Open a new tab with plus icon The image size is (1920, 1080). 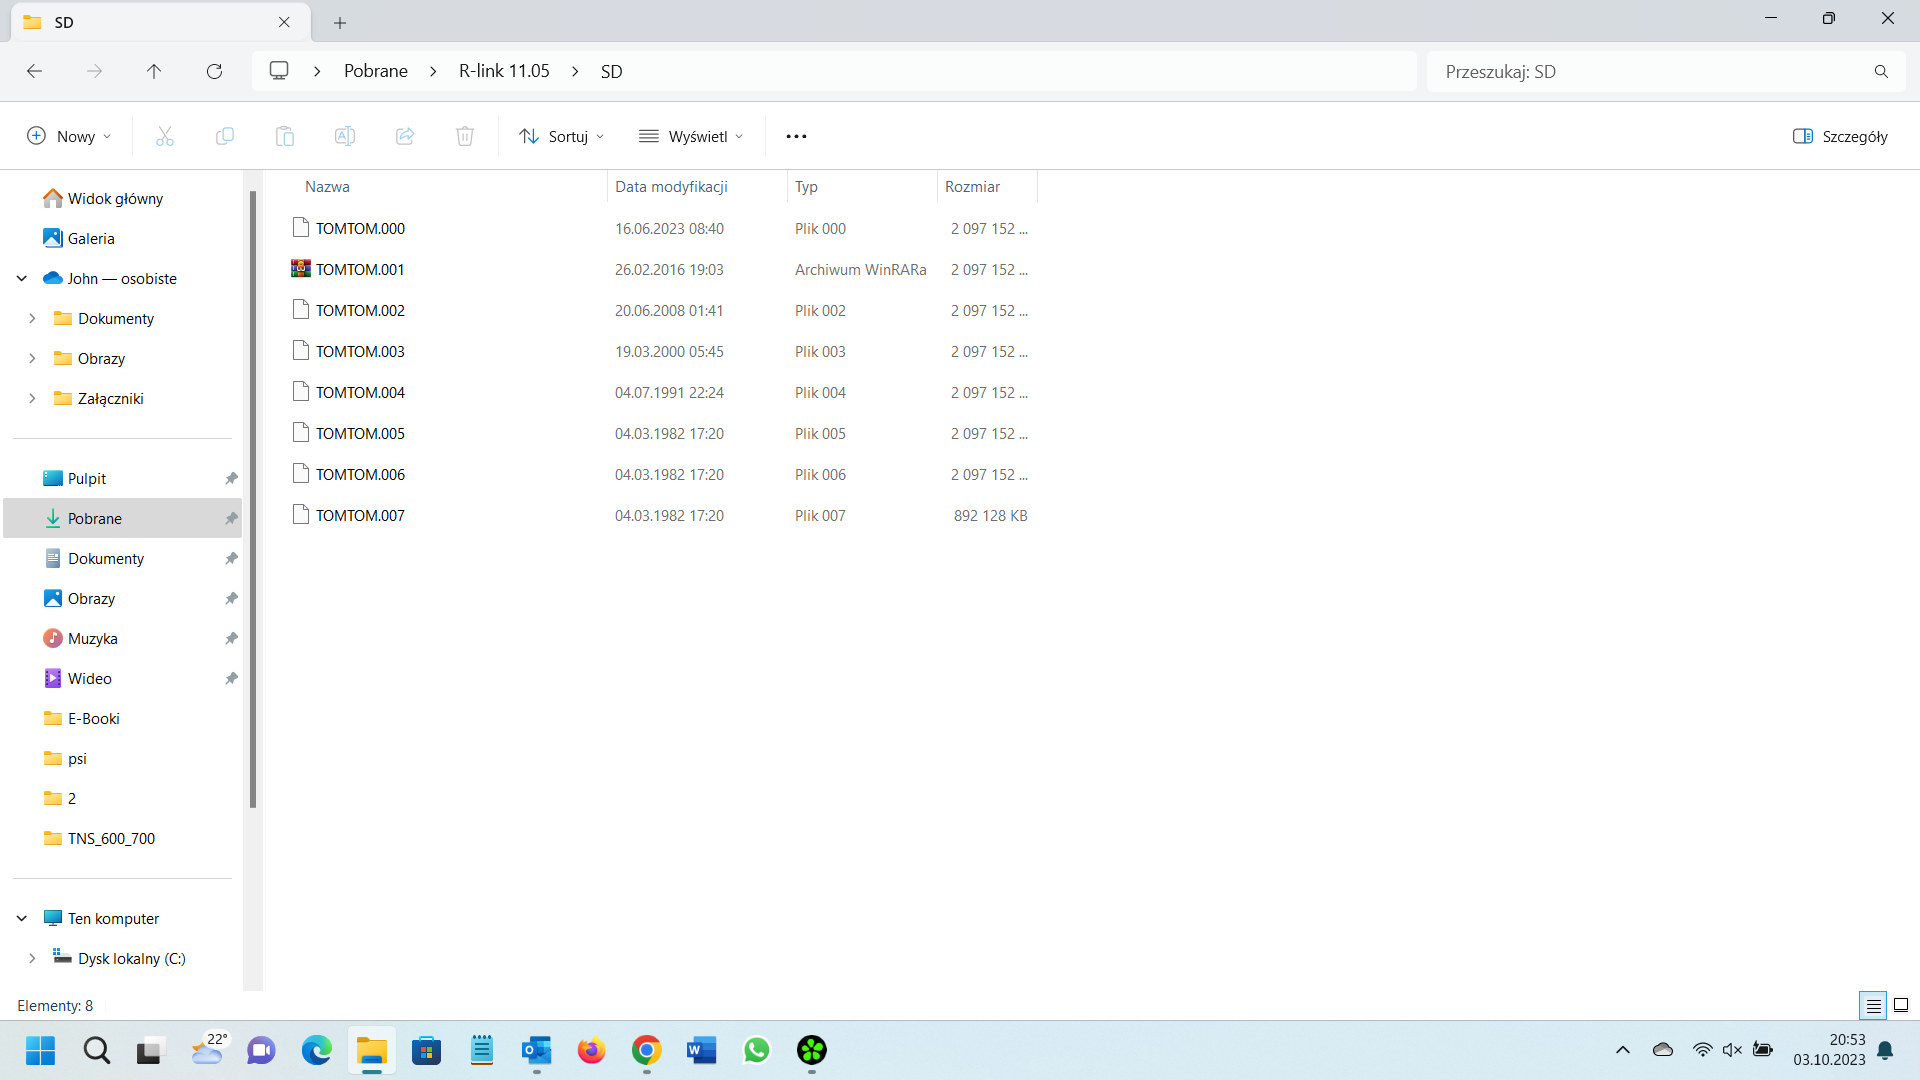[340, 22]
